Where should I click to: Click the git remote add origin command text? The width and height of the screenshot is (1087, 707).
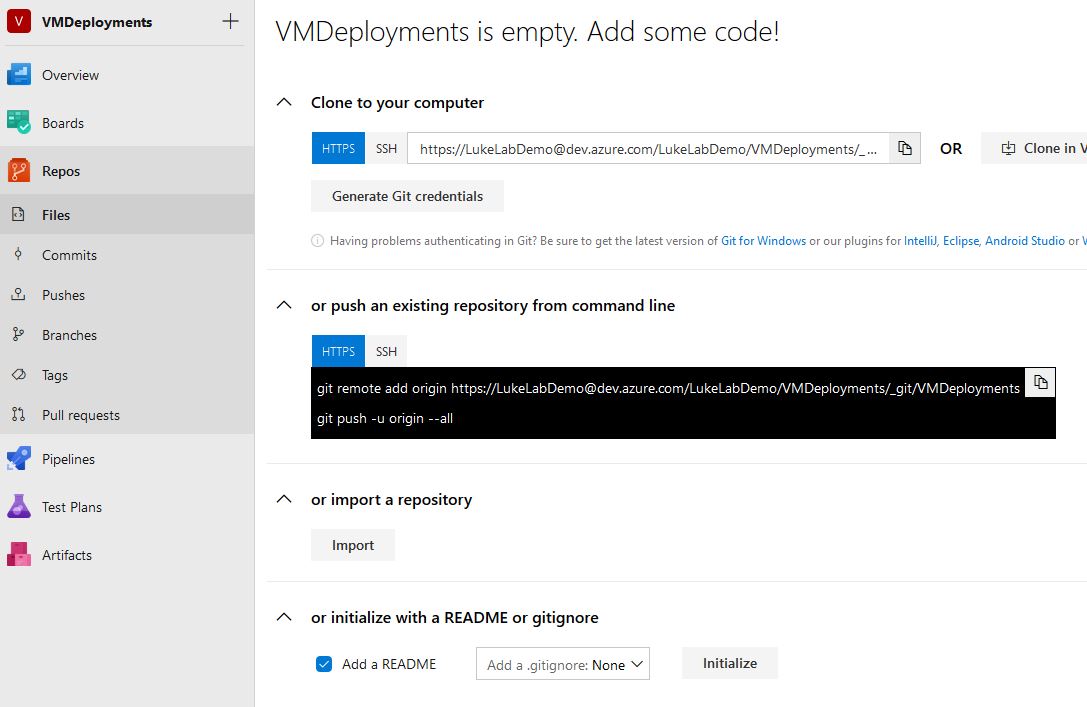click(x=668, y=388)
